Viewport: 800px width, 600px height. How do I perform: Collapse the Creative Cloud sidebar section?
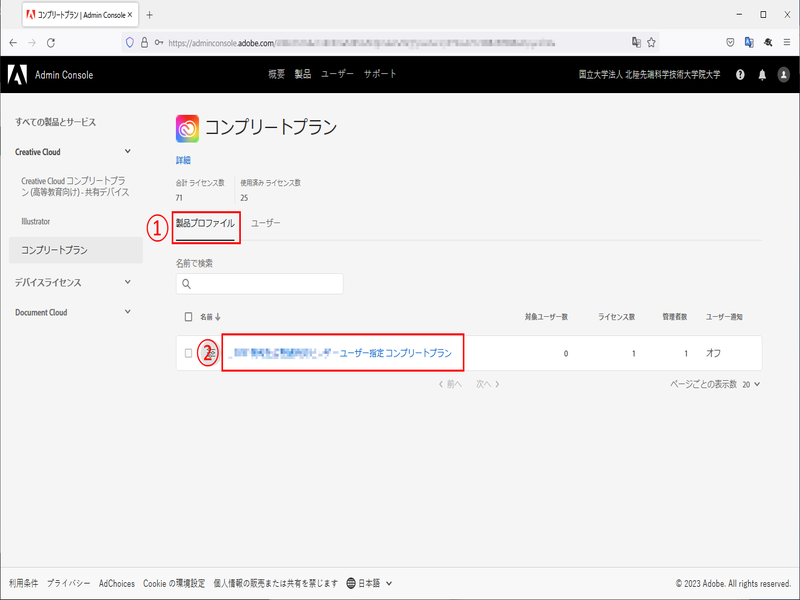(127, 152)
